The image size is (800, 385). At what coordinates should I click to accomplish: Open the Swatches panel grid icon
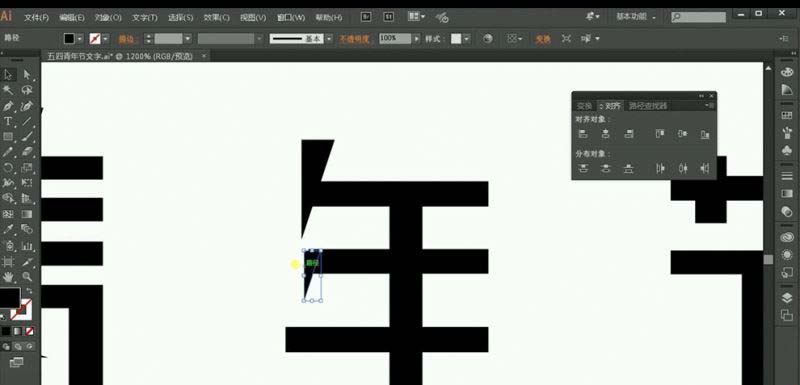787,115
